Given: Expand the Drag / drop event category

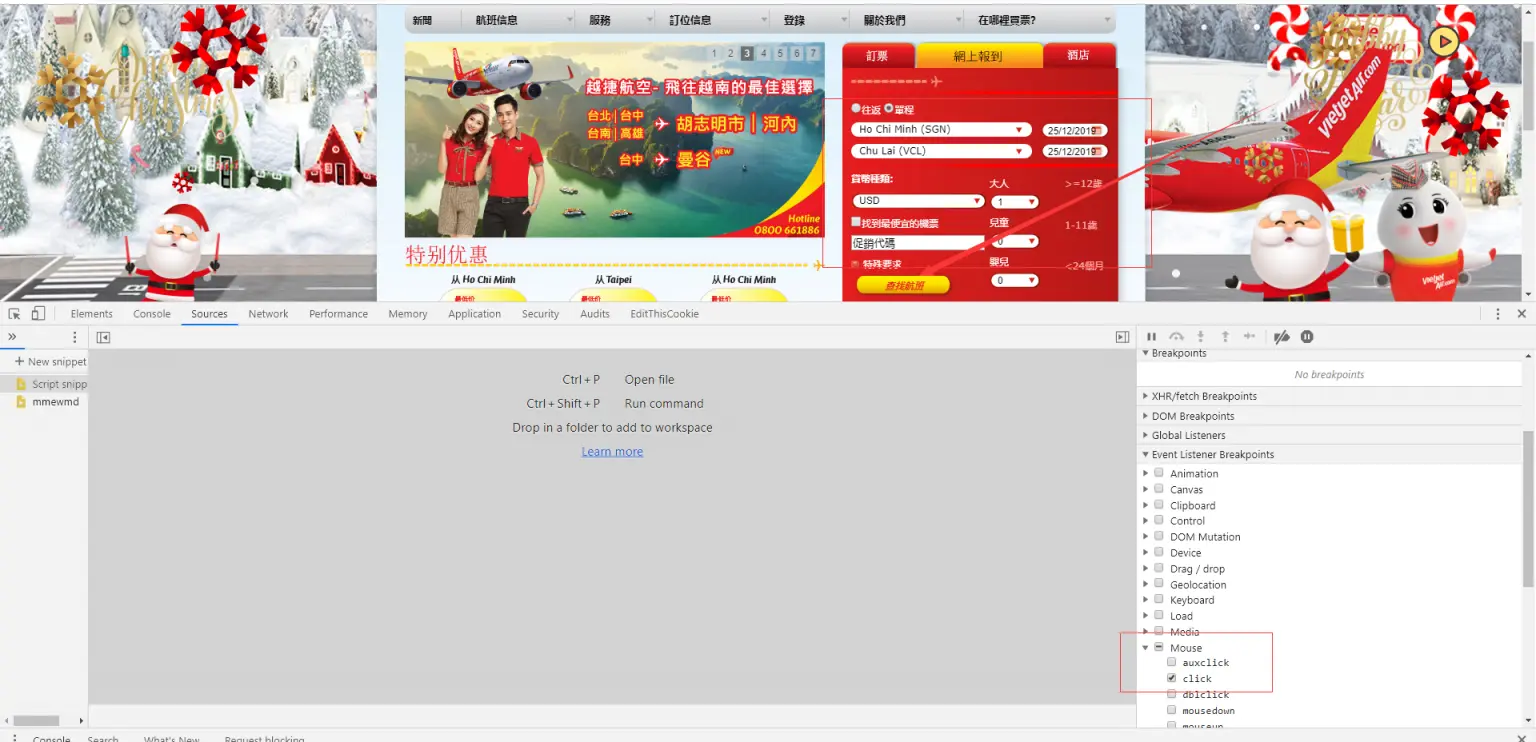Looking at the screenshot, I should tap(1146, 569).
